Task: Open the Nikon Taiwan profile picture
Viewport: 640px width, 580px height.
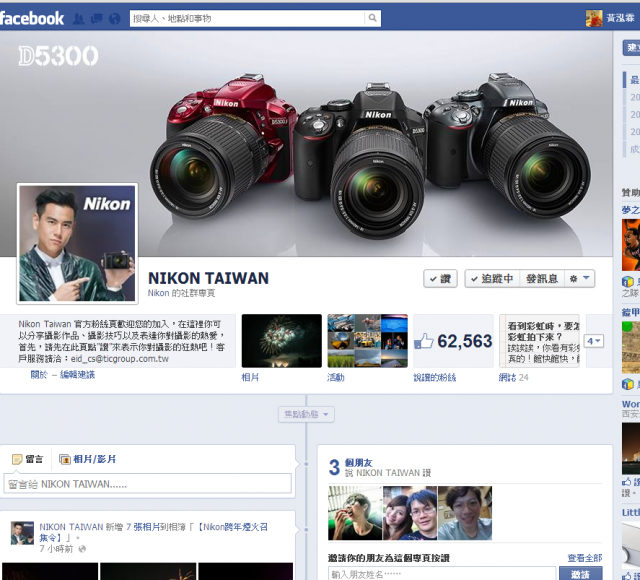Action: point(77,244)
